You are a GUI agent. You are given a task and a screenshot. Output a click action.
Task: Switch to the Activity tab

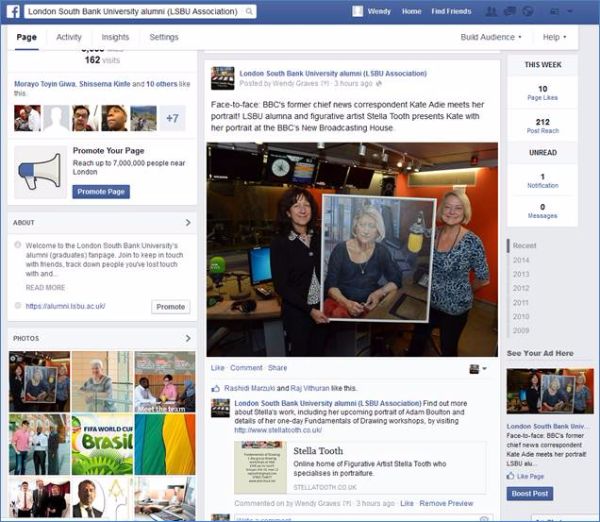[69, 37]
